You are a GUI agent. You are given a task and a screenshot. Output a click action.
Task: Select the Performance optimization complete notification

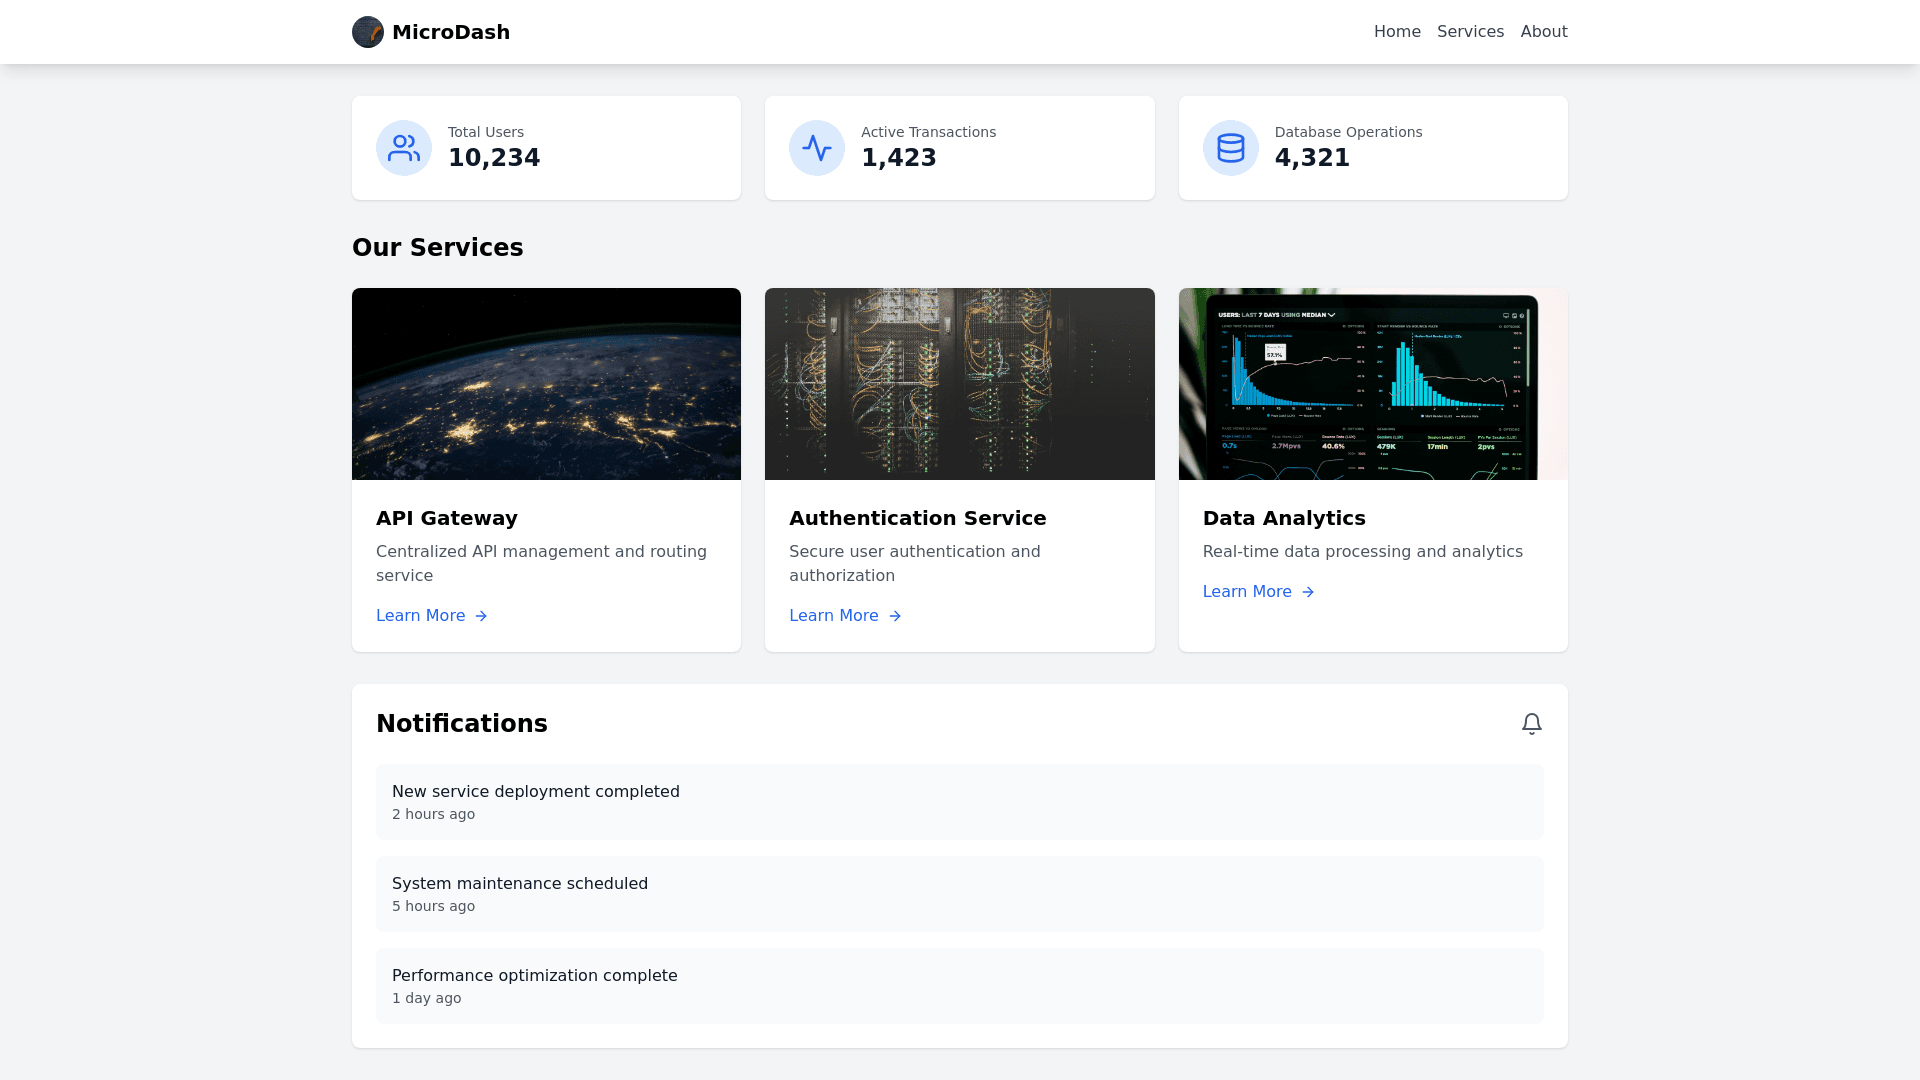960,986
